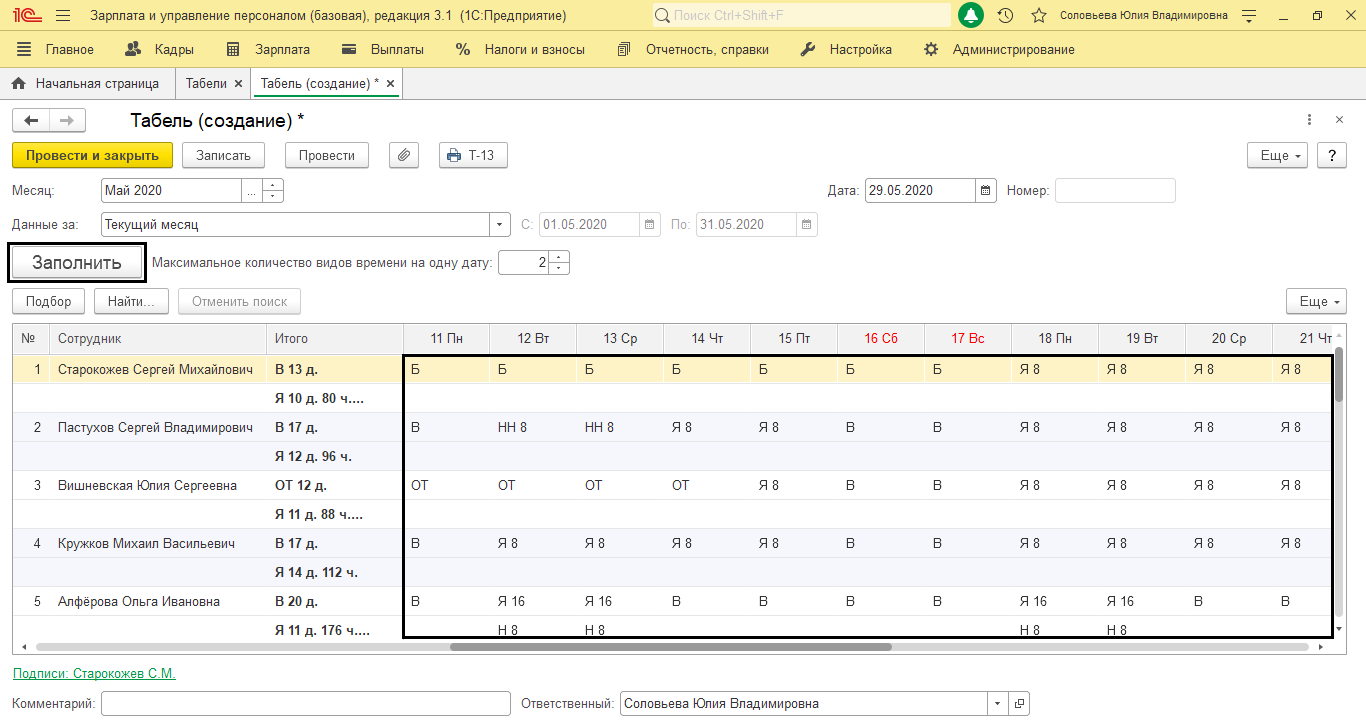Click the notifications bell icon

970,16
